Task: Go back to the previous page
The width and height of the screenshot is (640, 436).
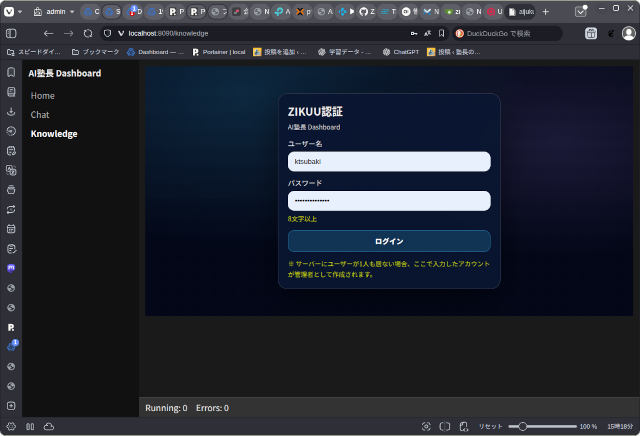Action: click(x=48, y=33)
